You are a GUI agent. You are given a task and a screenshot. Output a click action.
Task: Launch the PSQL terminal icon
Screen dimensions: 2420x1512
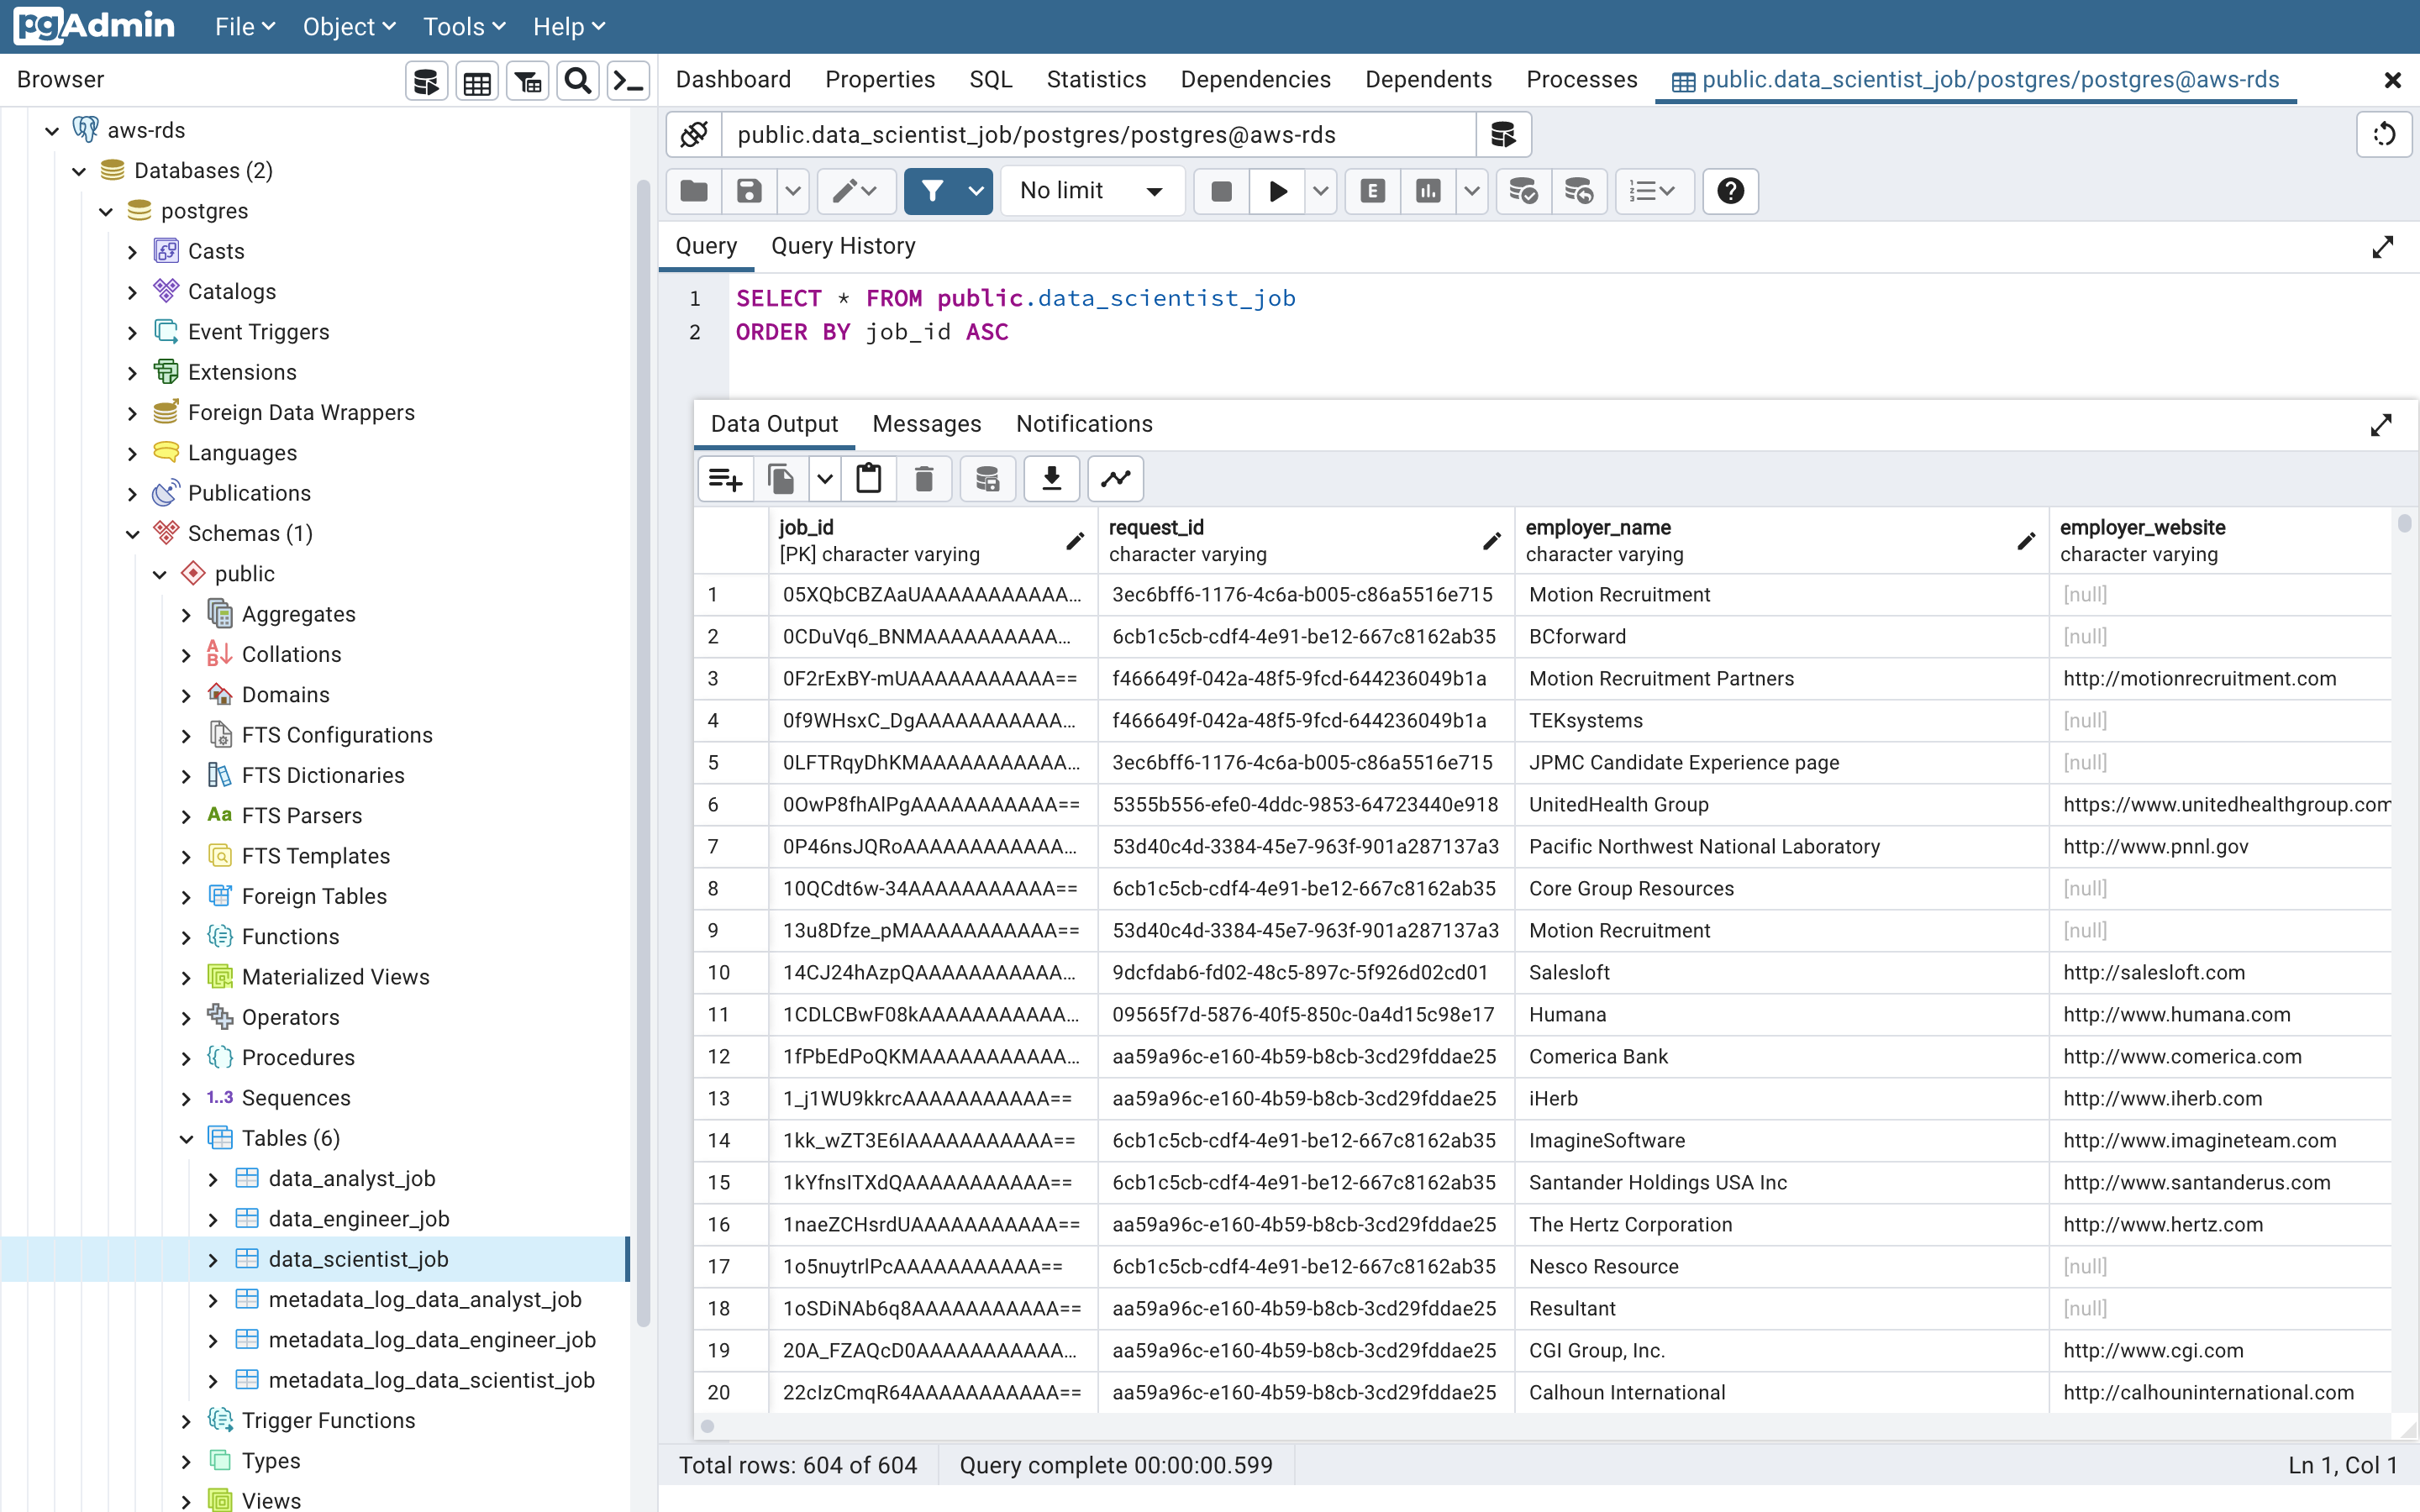tap(628, 81)
